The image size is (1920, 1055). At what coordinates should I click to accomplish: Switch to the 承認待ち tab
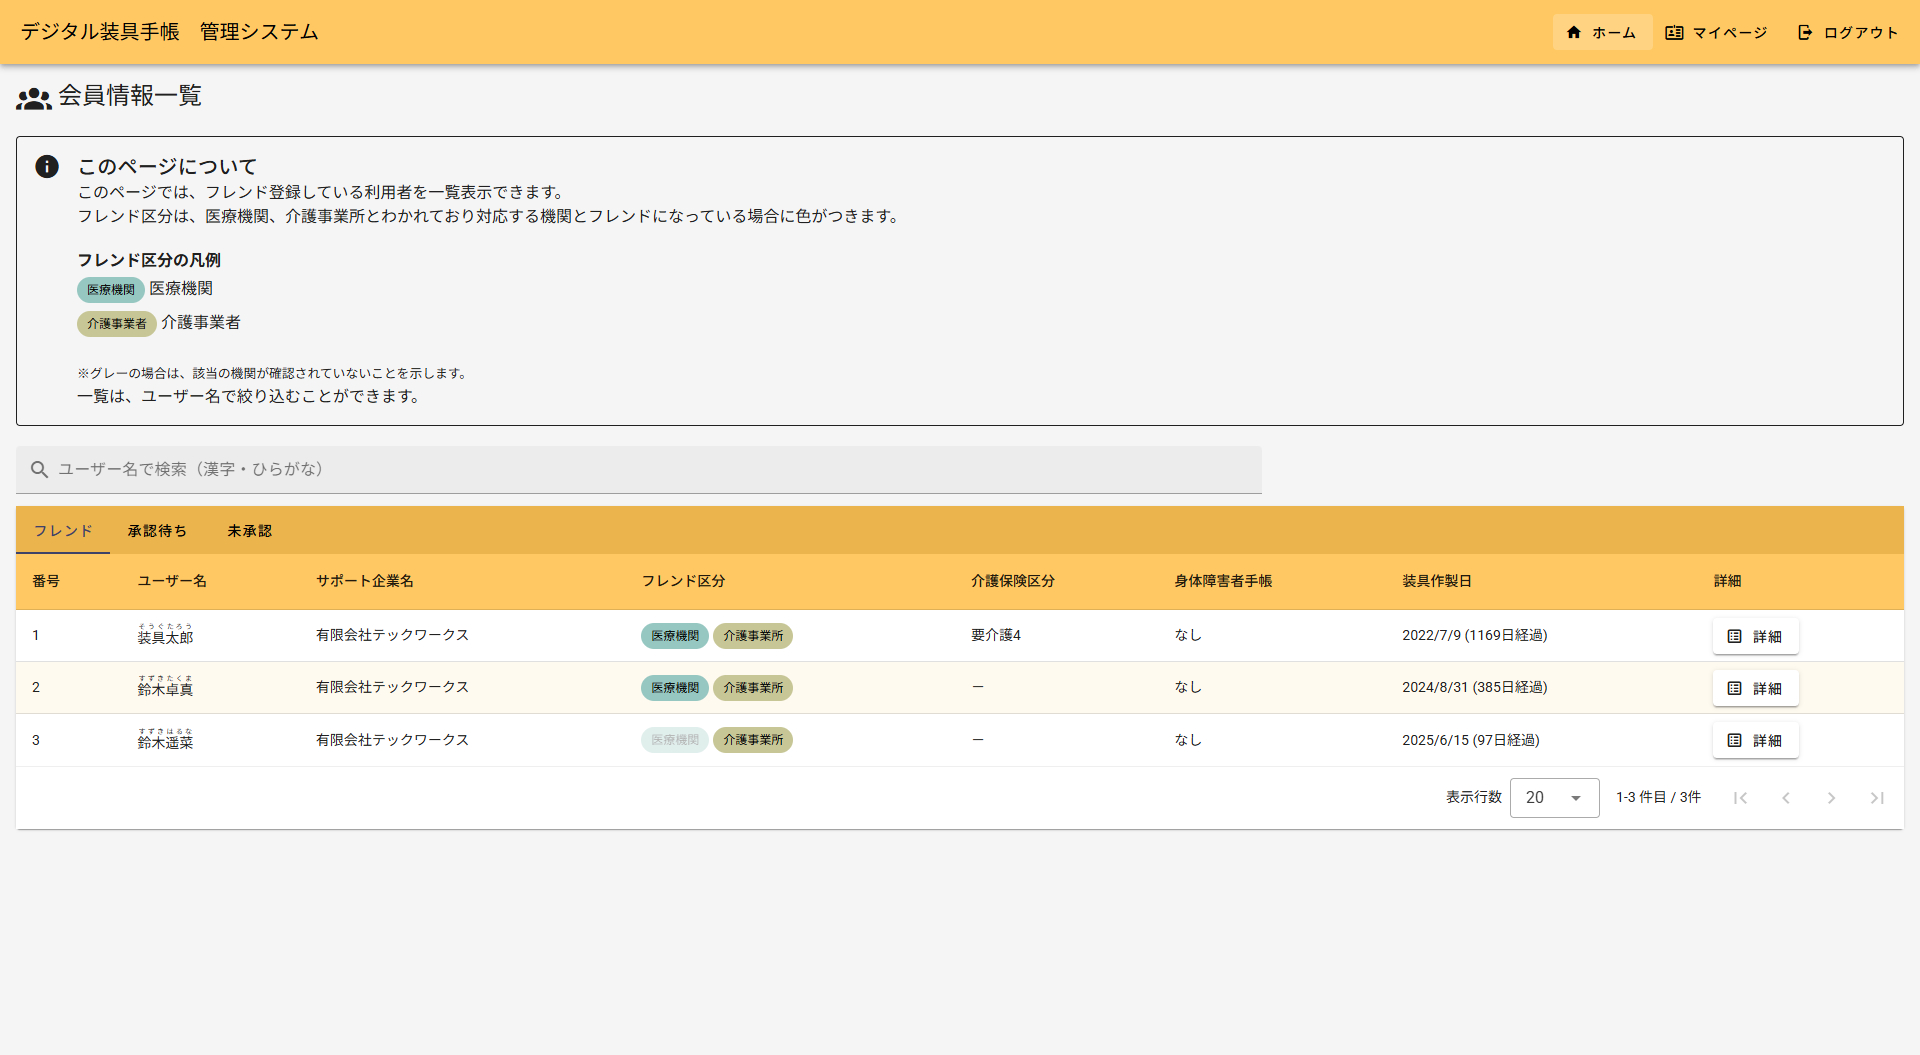(157, 531)
